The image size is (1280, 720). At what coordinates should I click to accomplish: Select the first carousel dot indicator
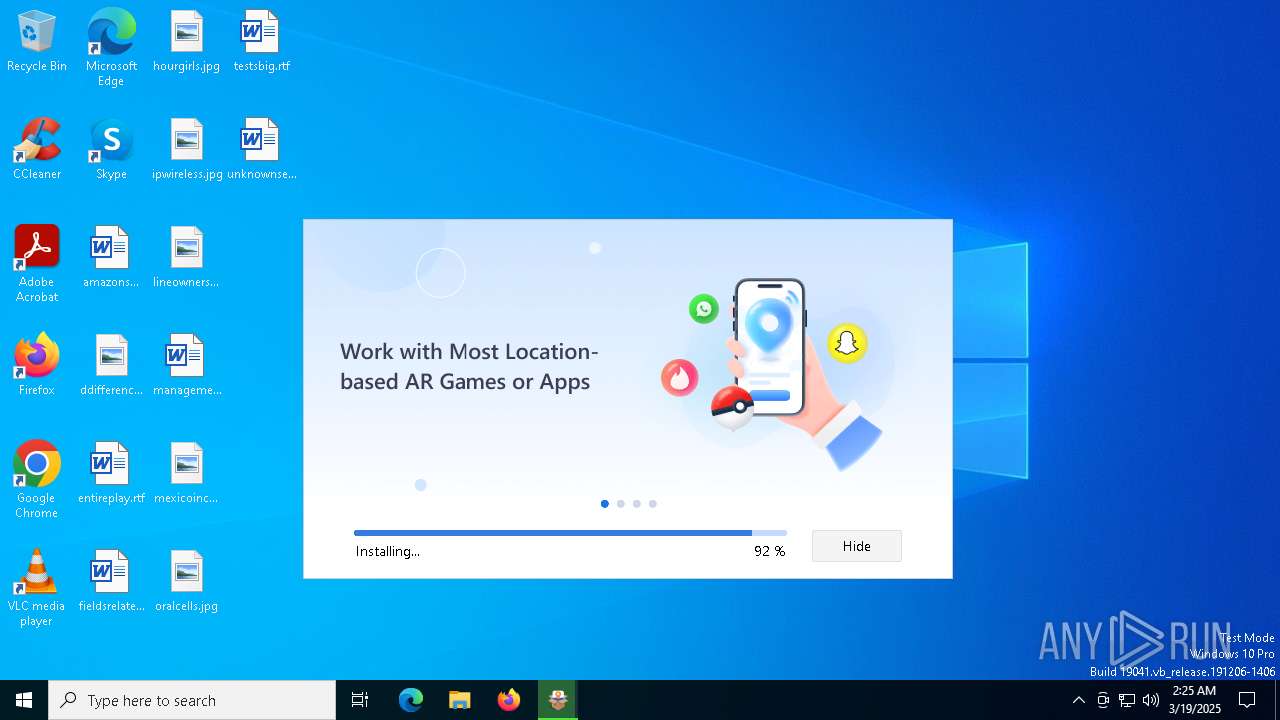tap(604, 504)
